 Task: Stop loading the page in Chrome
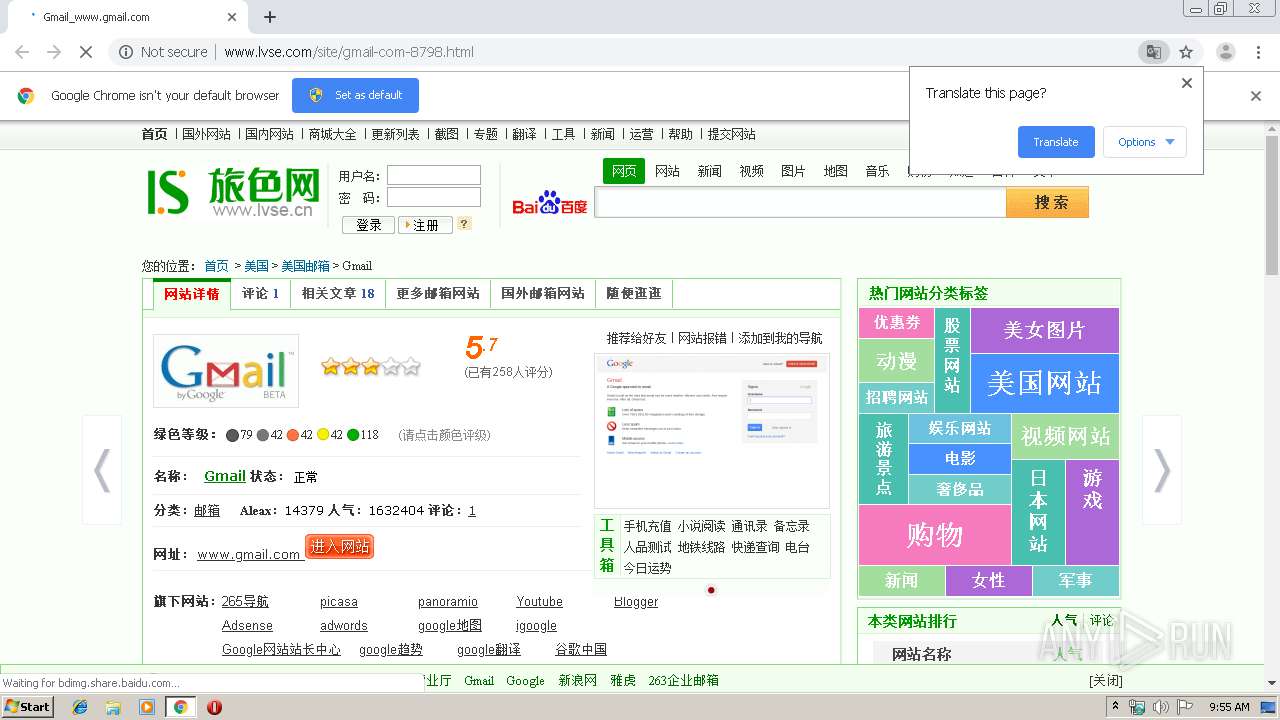[x=86, y=52]
